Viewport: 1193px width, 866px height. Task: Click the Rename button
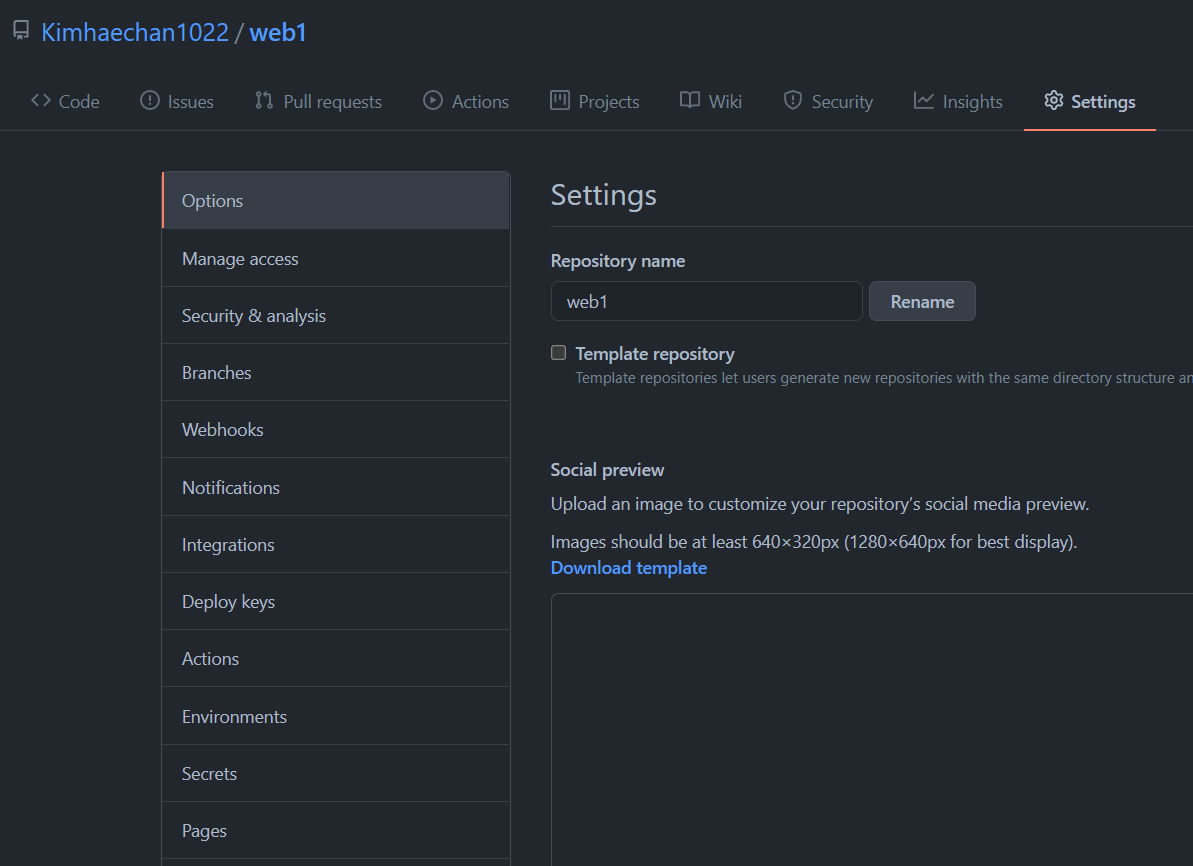point(922,301)
